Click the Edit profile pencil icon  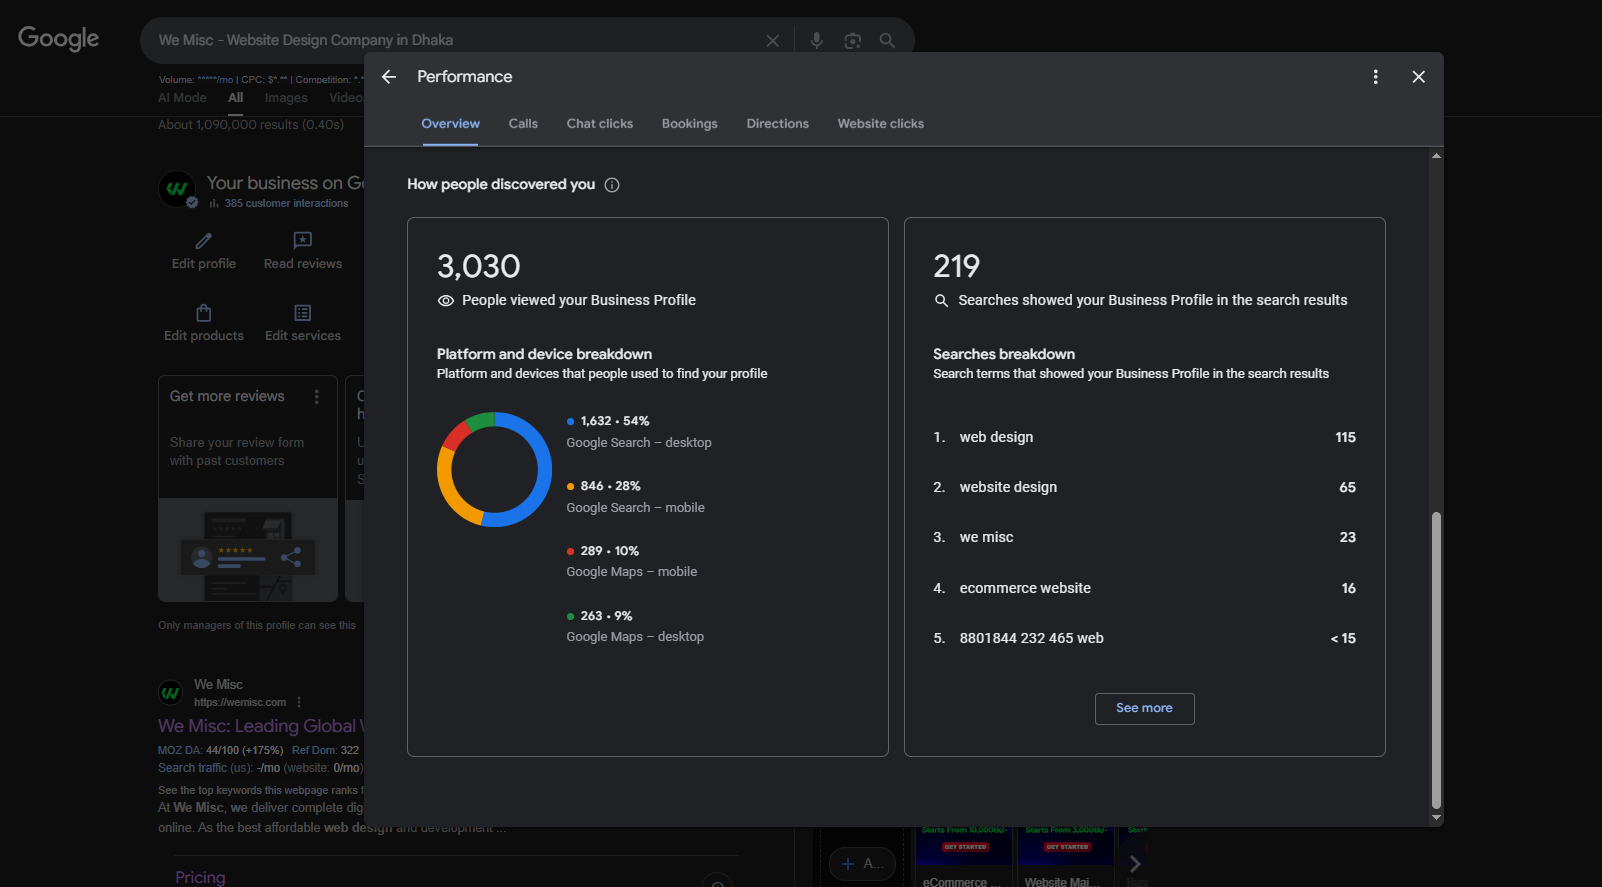coord(204,241)
